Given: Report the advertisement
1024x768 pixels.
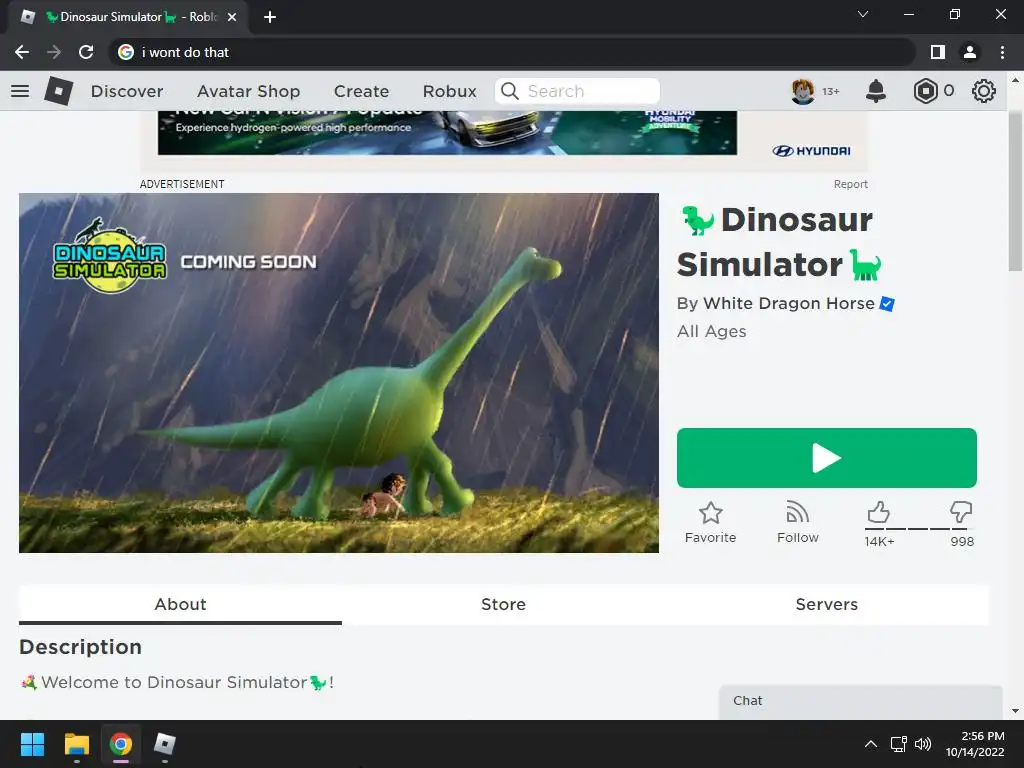Looking at the screenshot, I should 850,184.
